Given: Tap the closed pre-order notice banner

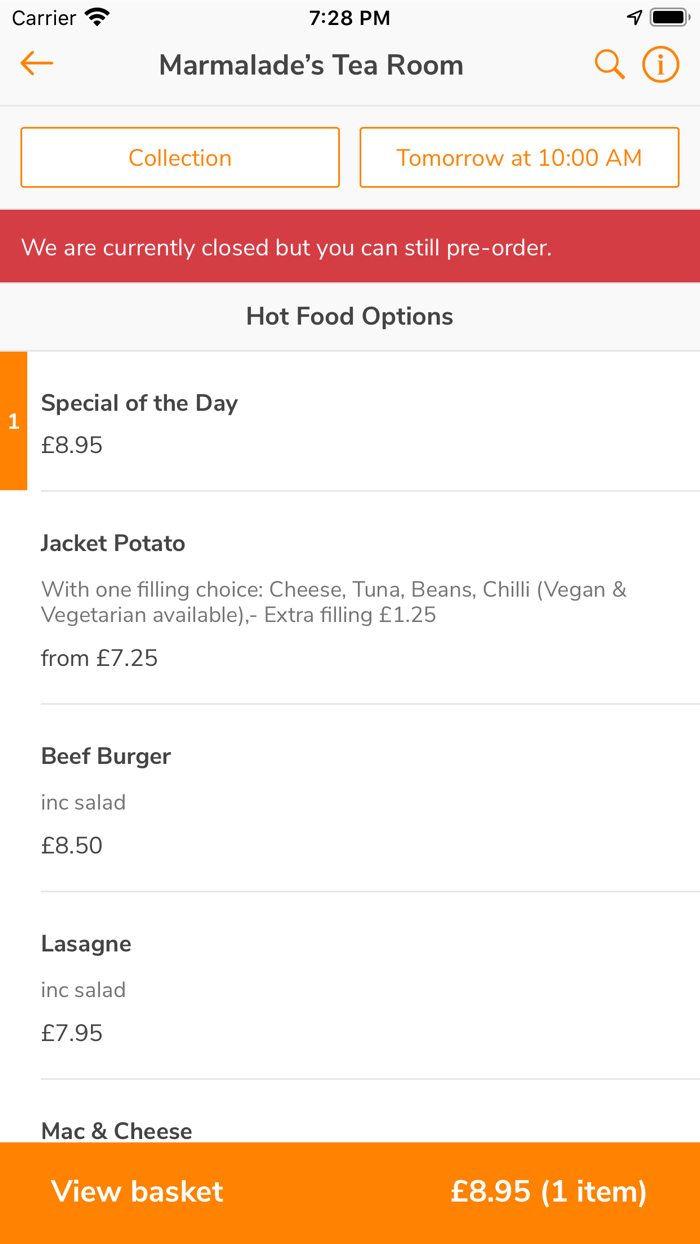Looking at the screenshot, I should point(350,246).
